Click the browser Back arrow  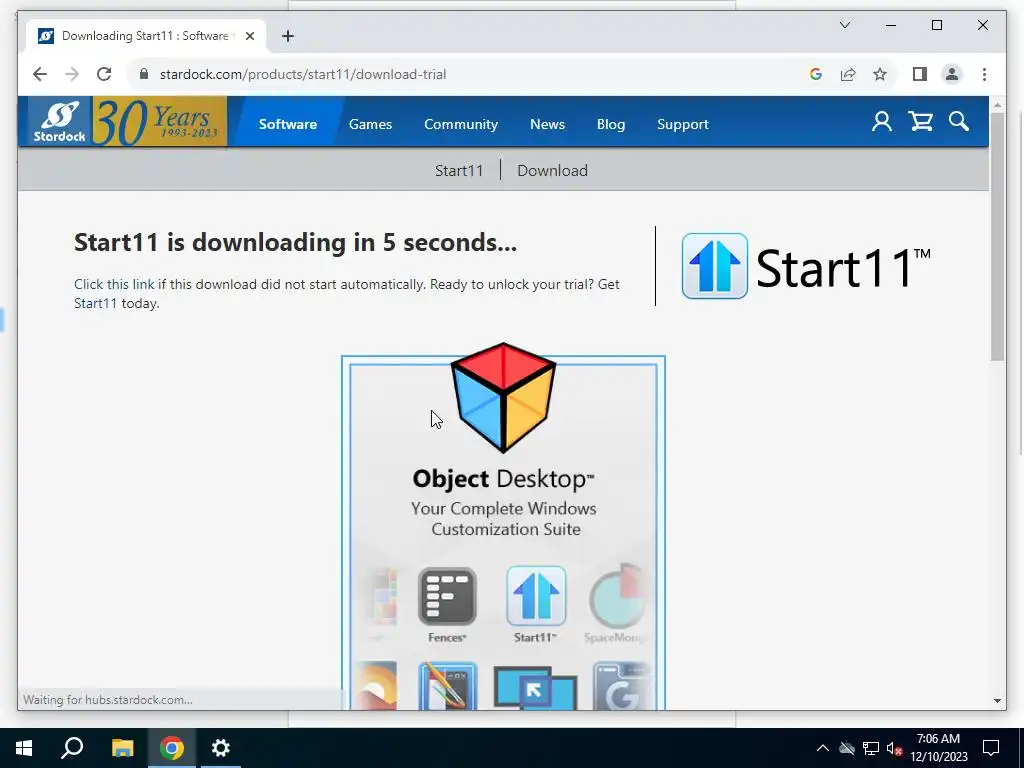point(40,74)
